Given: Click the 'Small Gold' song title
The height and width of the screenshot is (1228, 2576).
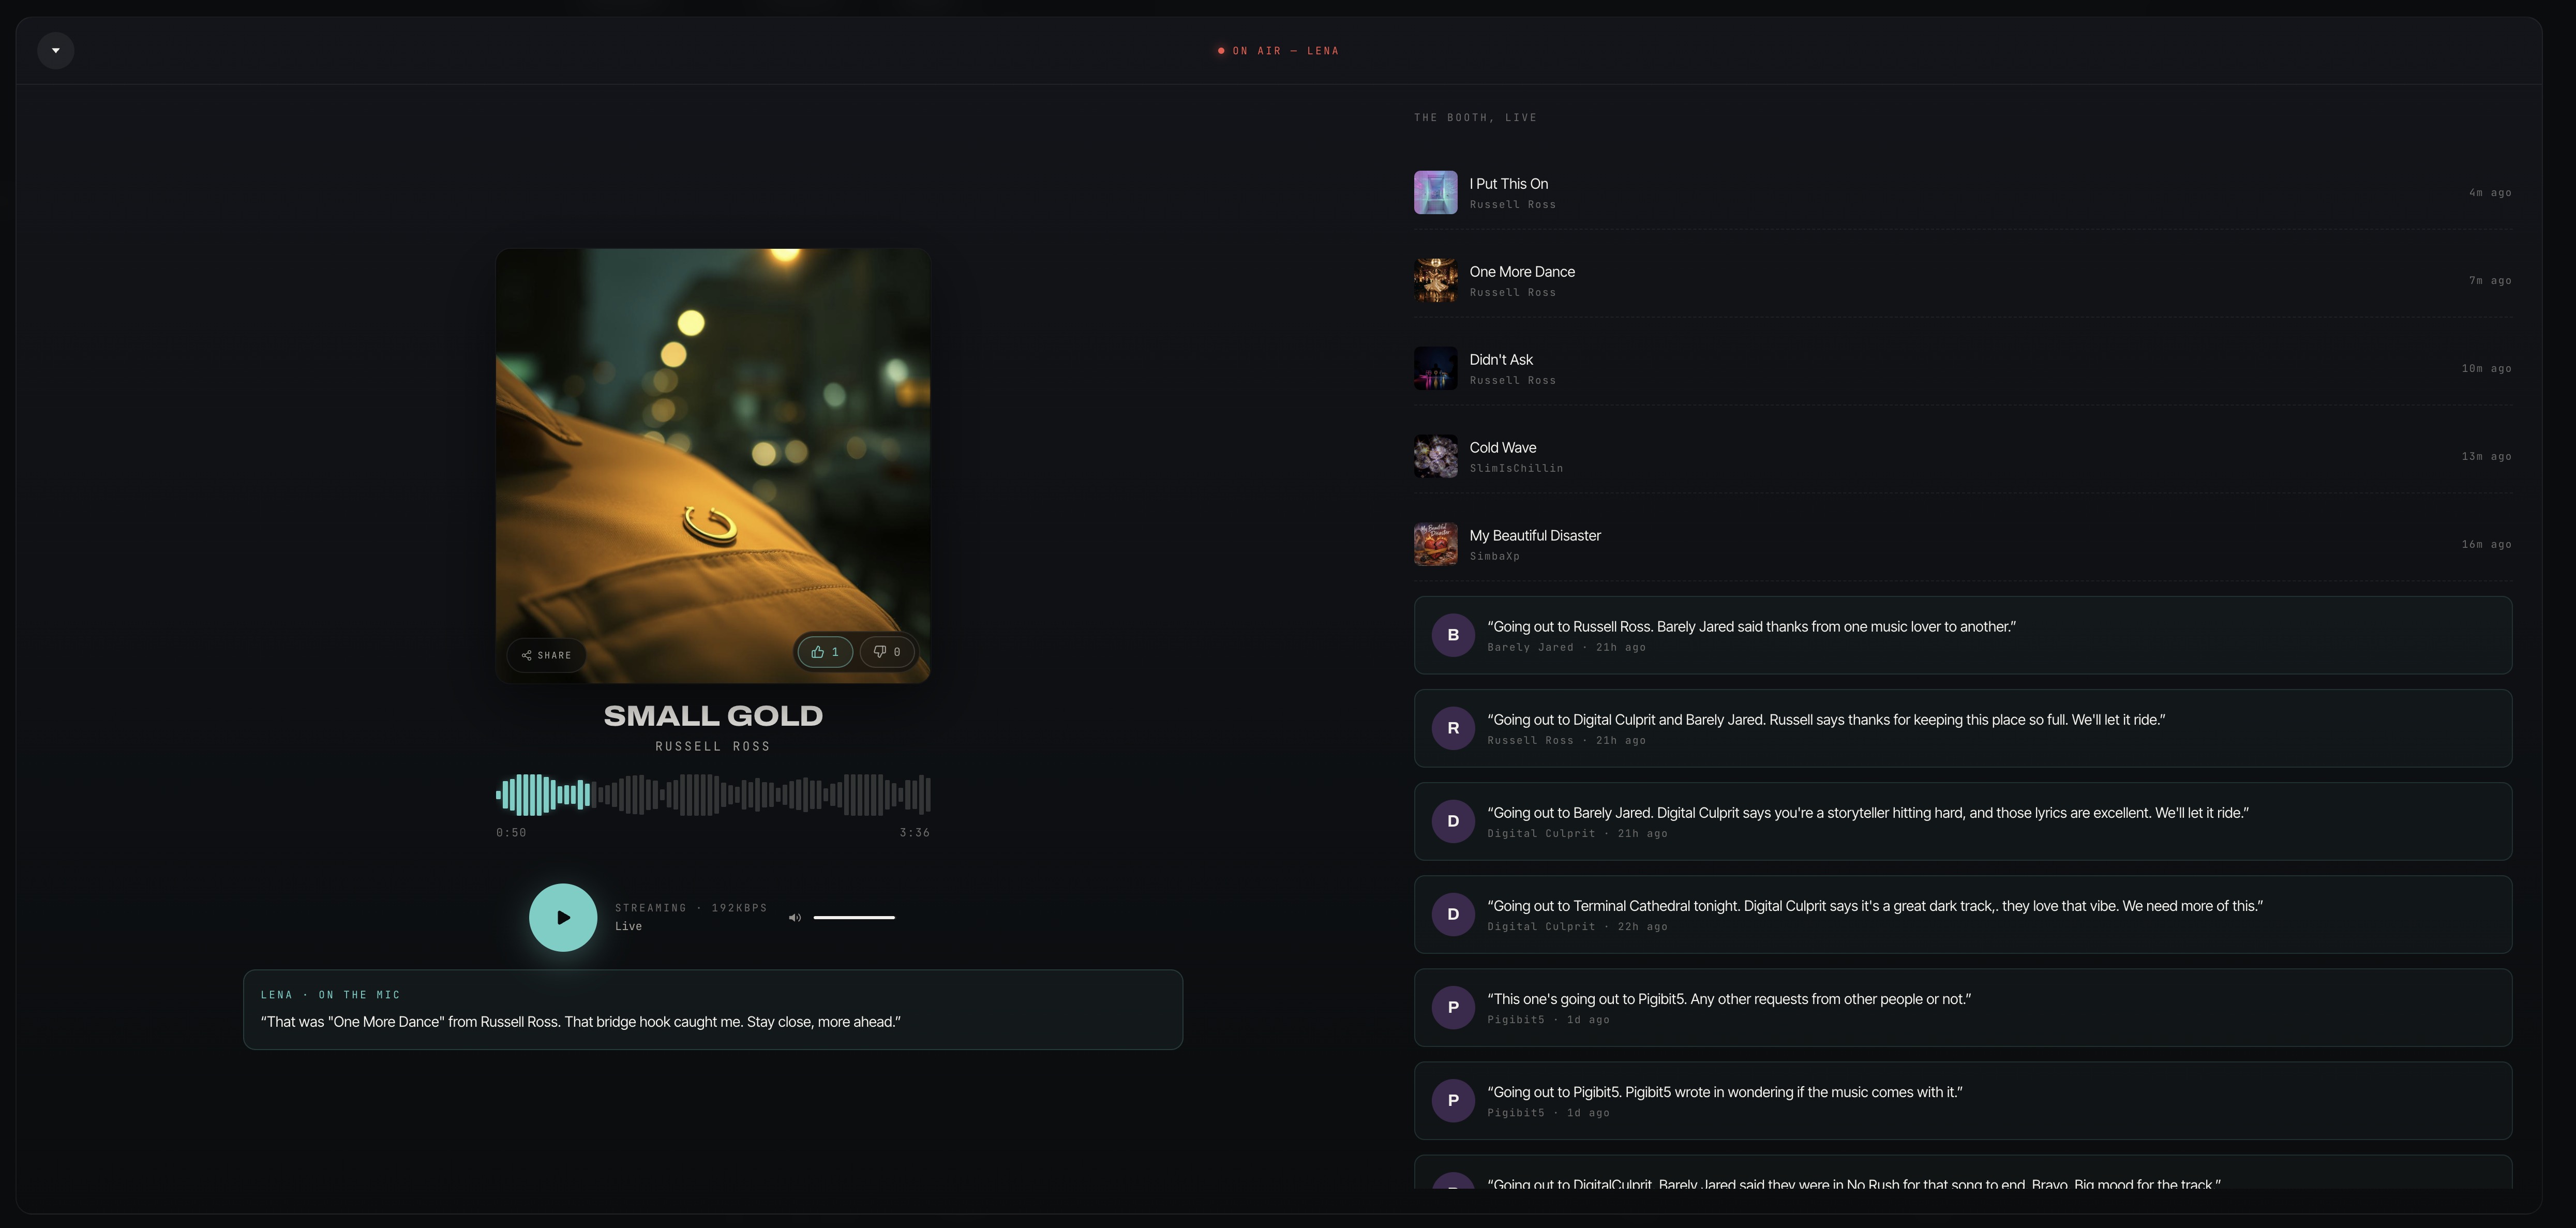Looking at the screenshot, I should point(713,716).
